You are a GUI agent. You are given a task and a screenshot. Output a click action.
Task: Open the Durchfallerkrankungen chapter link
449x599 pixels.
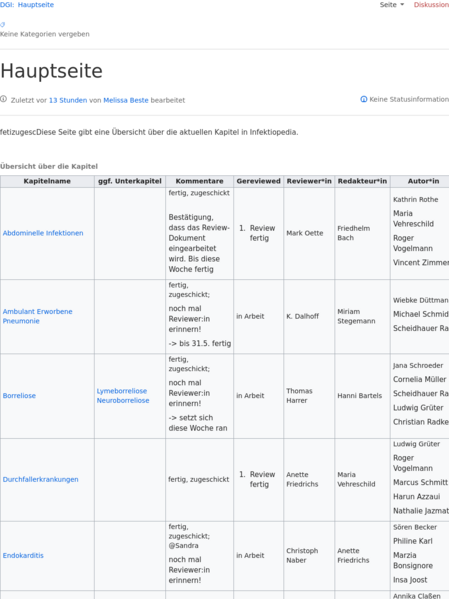pos(41,479)
